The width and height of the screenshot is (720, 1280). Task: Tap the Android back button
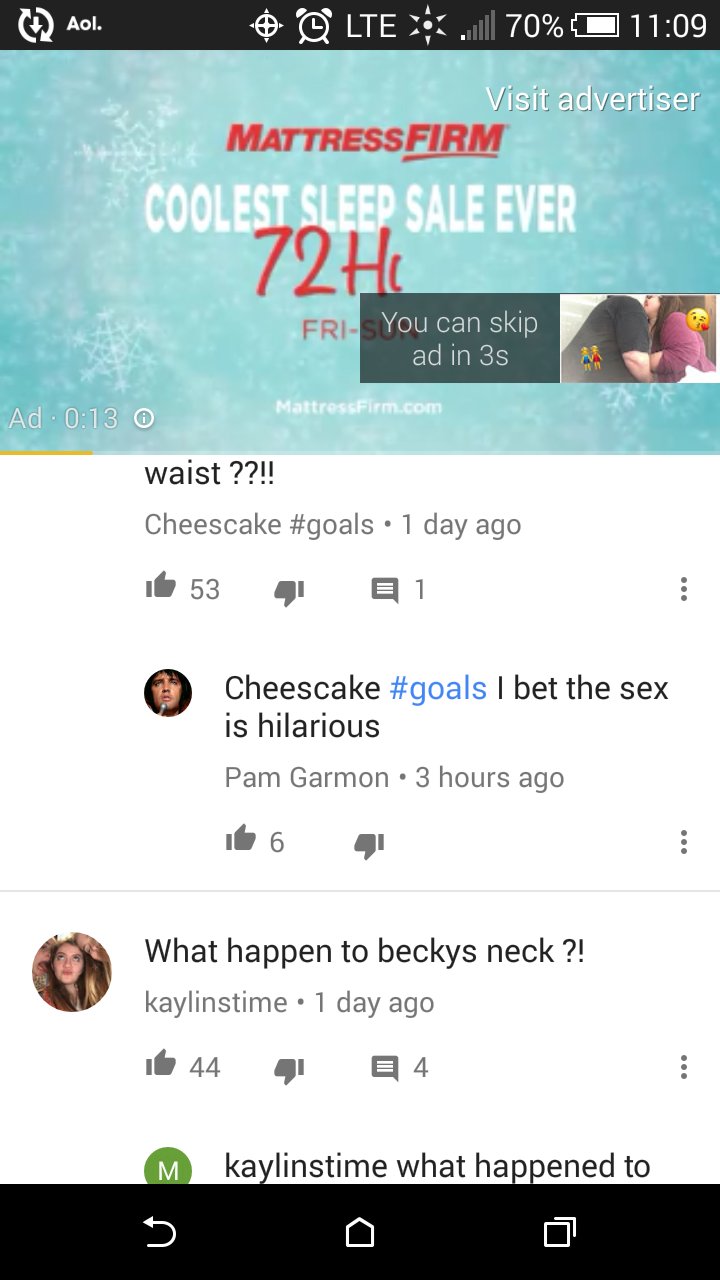160,1234
